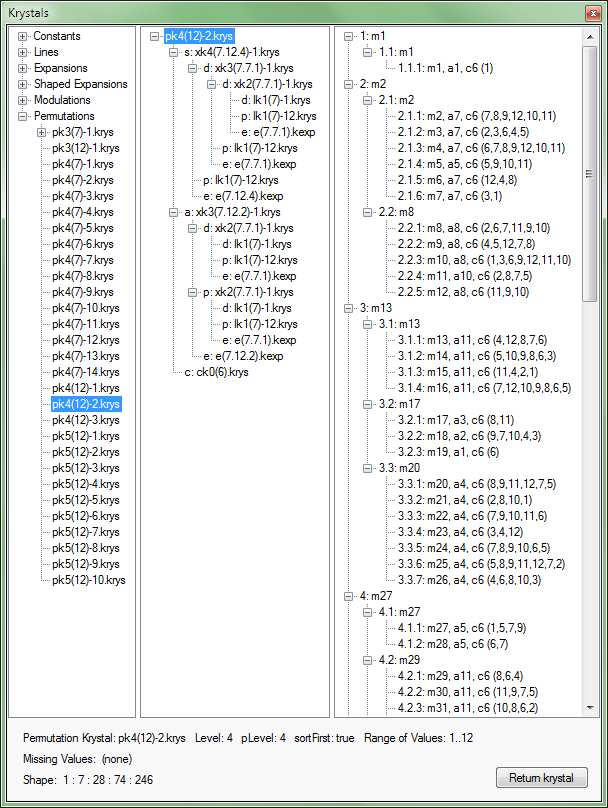Select the e: e(7.12.4).kexp item

pyautogui.click(x=243, y=196)
